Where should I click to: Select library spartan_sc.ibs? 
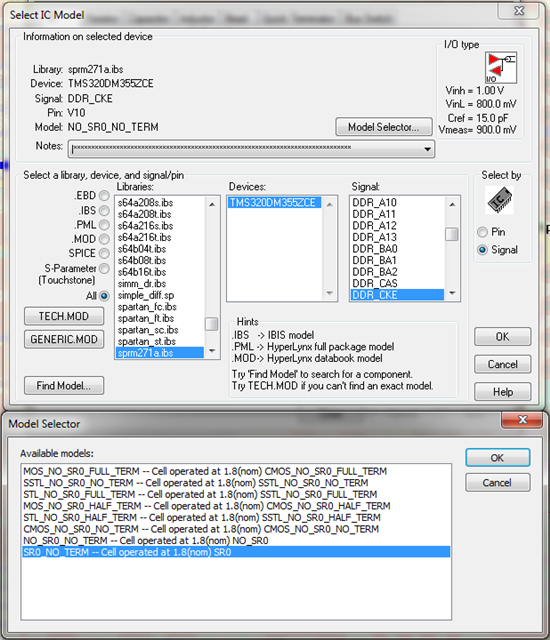160,329
